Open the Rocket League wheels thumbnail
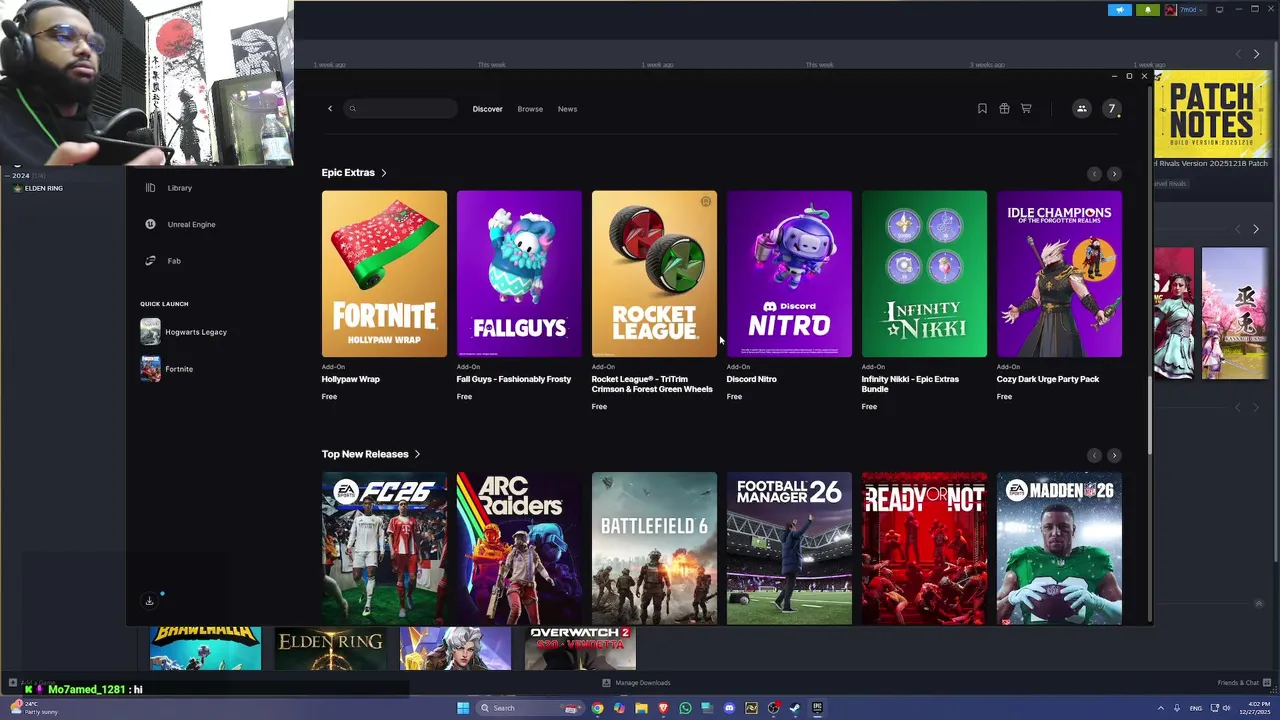The height and width of the screenshot is (720, 1280). tap(654, 274)
